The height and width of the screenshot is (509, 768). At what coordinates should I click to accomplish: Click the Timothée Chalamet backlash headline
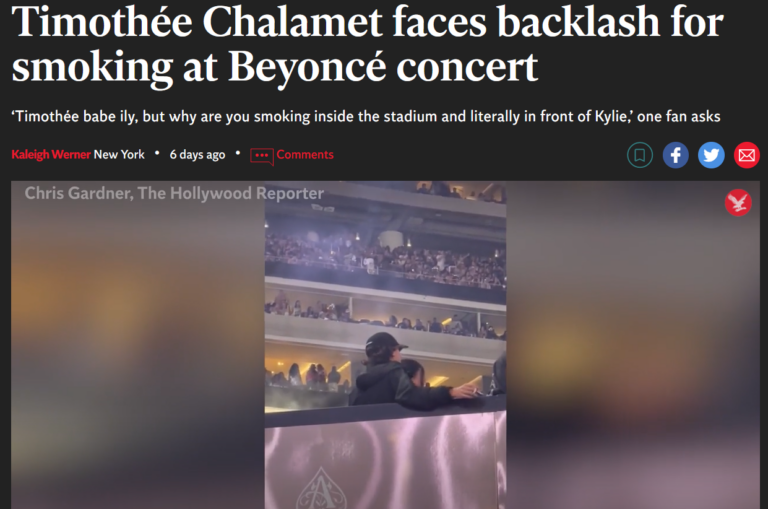click(367, 45)
